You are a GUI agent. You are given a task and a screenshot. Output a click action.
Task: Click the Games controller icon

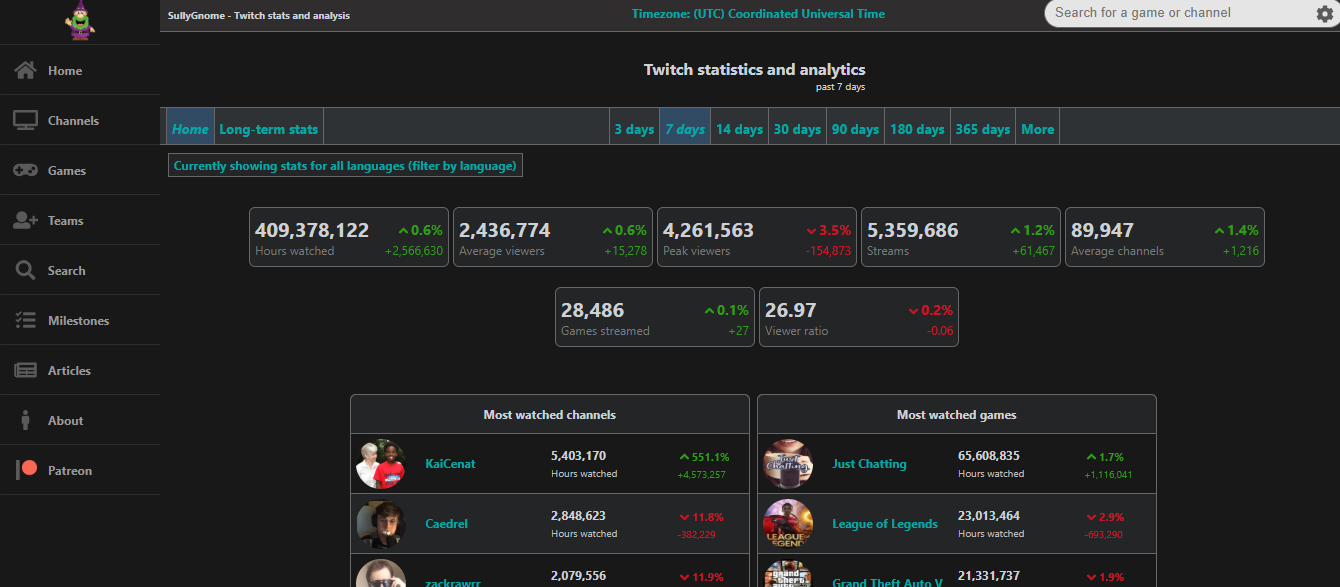[25, 171]
